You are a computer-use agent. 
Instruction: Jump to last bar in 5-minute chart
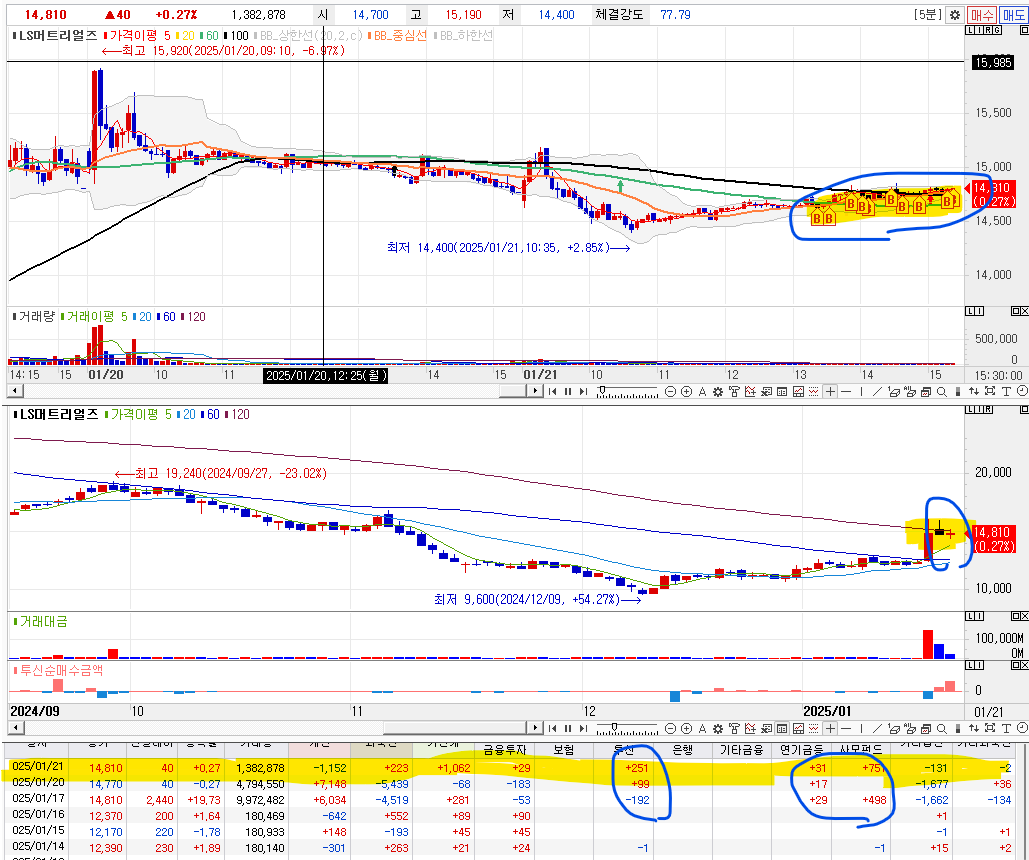pos(583,391)
